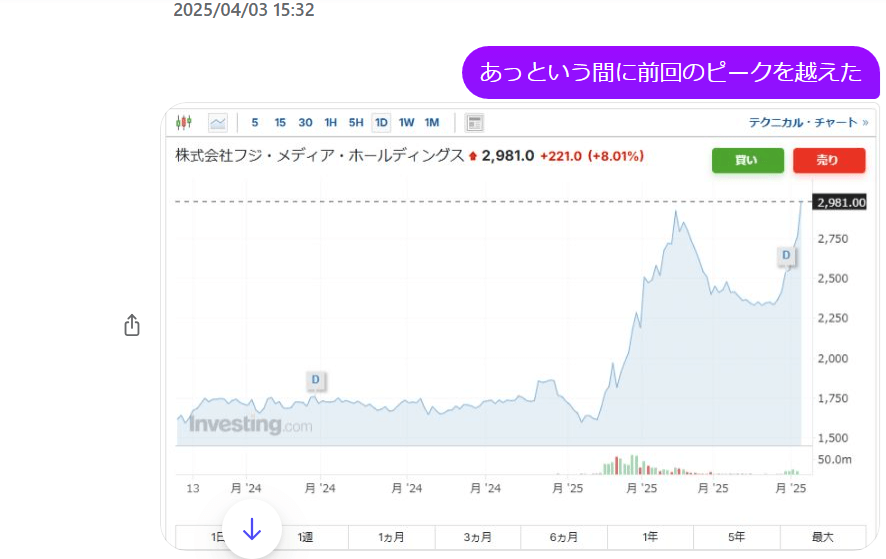
Task: Open the purple chat message bubble
Action: click(x=670, y=72)
